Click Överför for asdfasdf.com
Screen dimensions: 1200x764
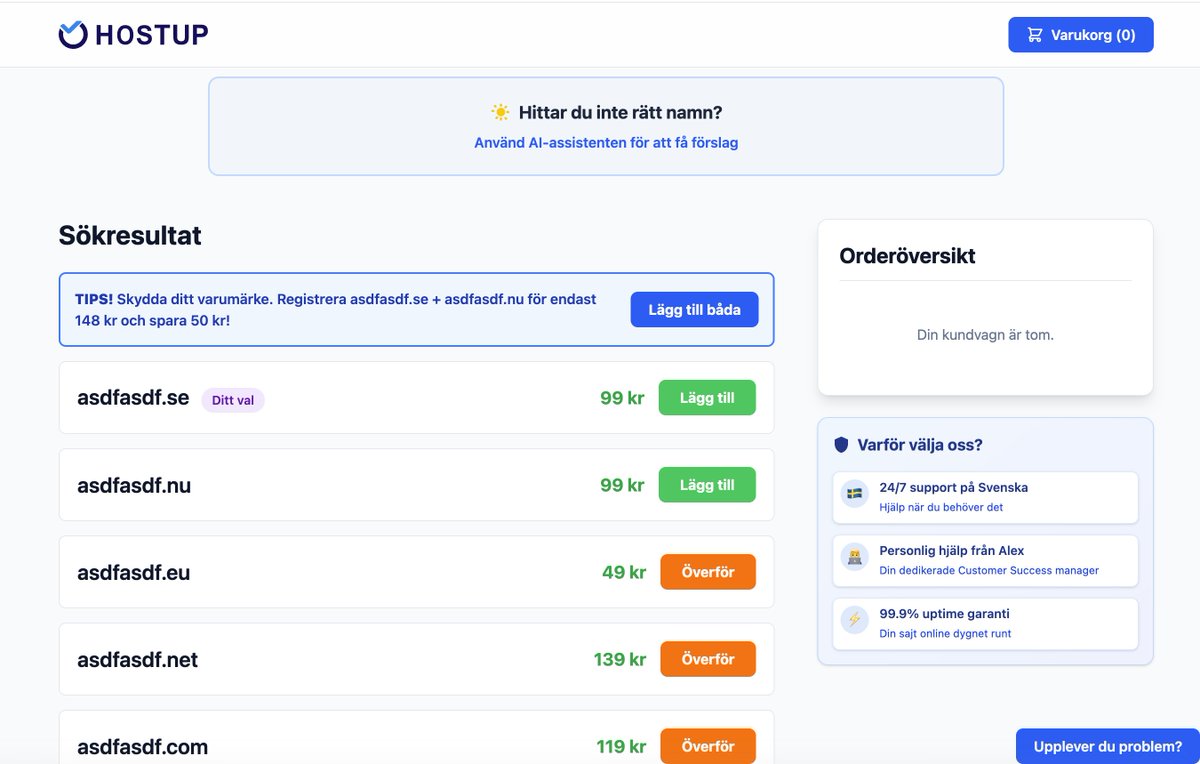[x=708, y=746]
